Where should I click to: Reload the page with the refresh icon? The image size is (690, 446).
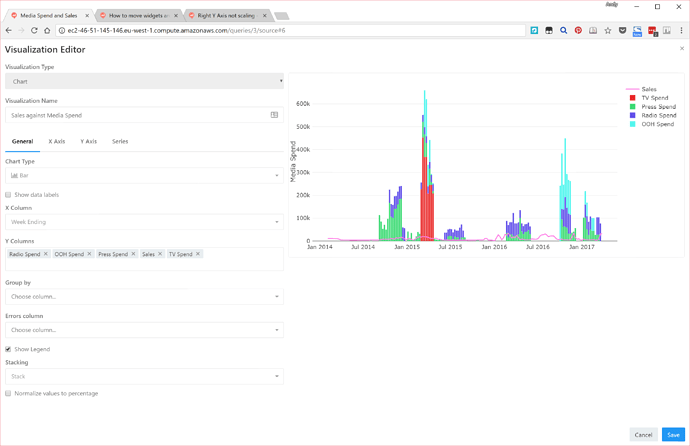click(34, 30)
